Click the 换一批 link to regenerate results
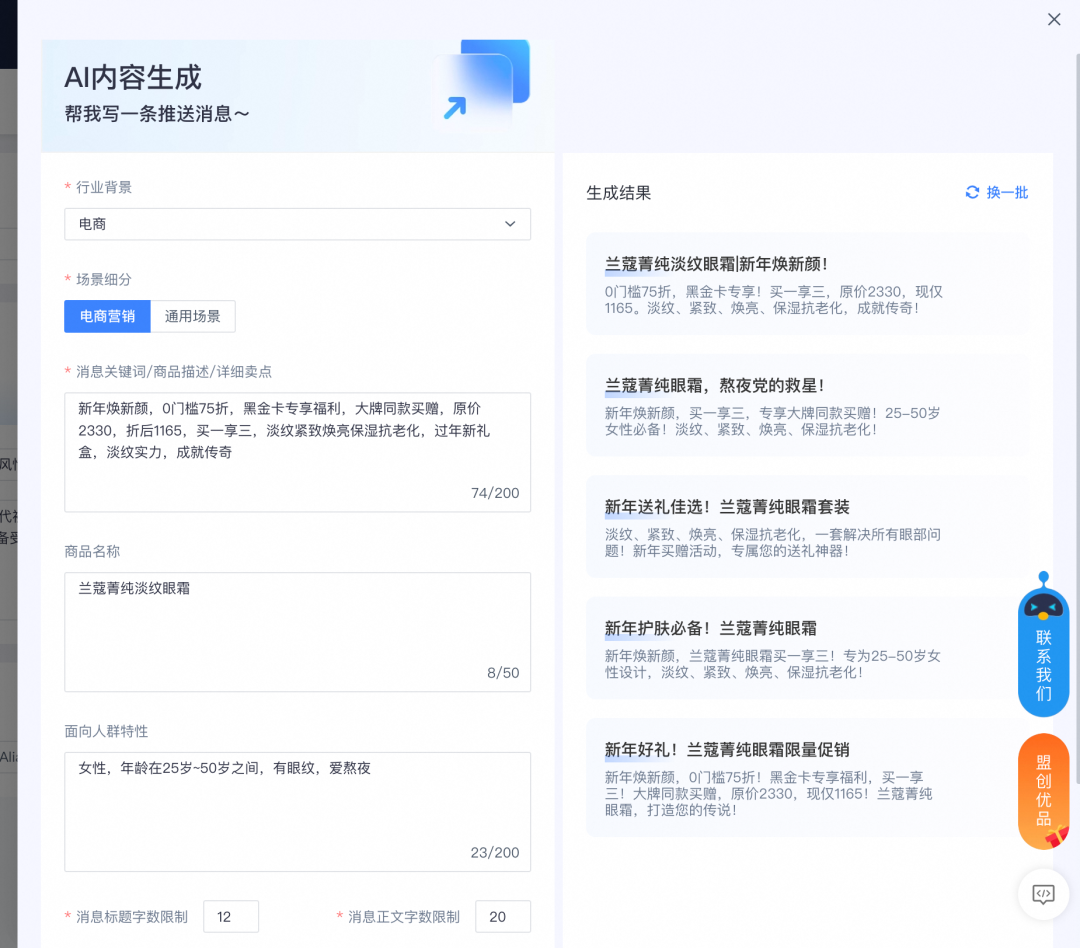1080x948 pixels. click(x=1007, y=192)
